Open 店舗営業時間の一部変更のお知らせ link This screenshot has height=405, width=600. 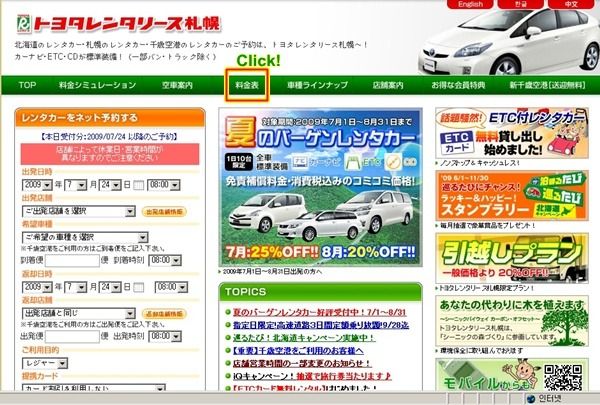[x=302, y=363]
